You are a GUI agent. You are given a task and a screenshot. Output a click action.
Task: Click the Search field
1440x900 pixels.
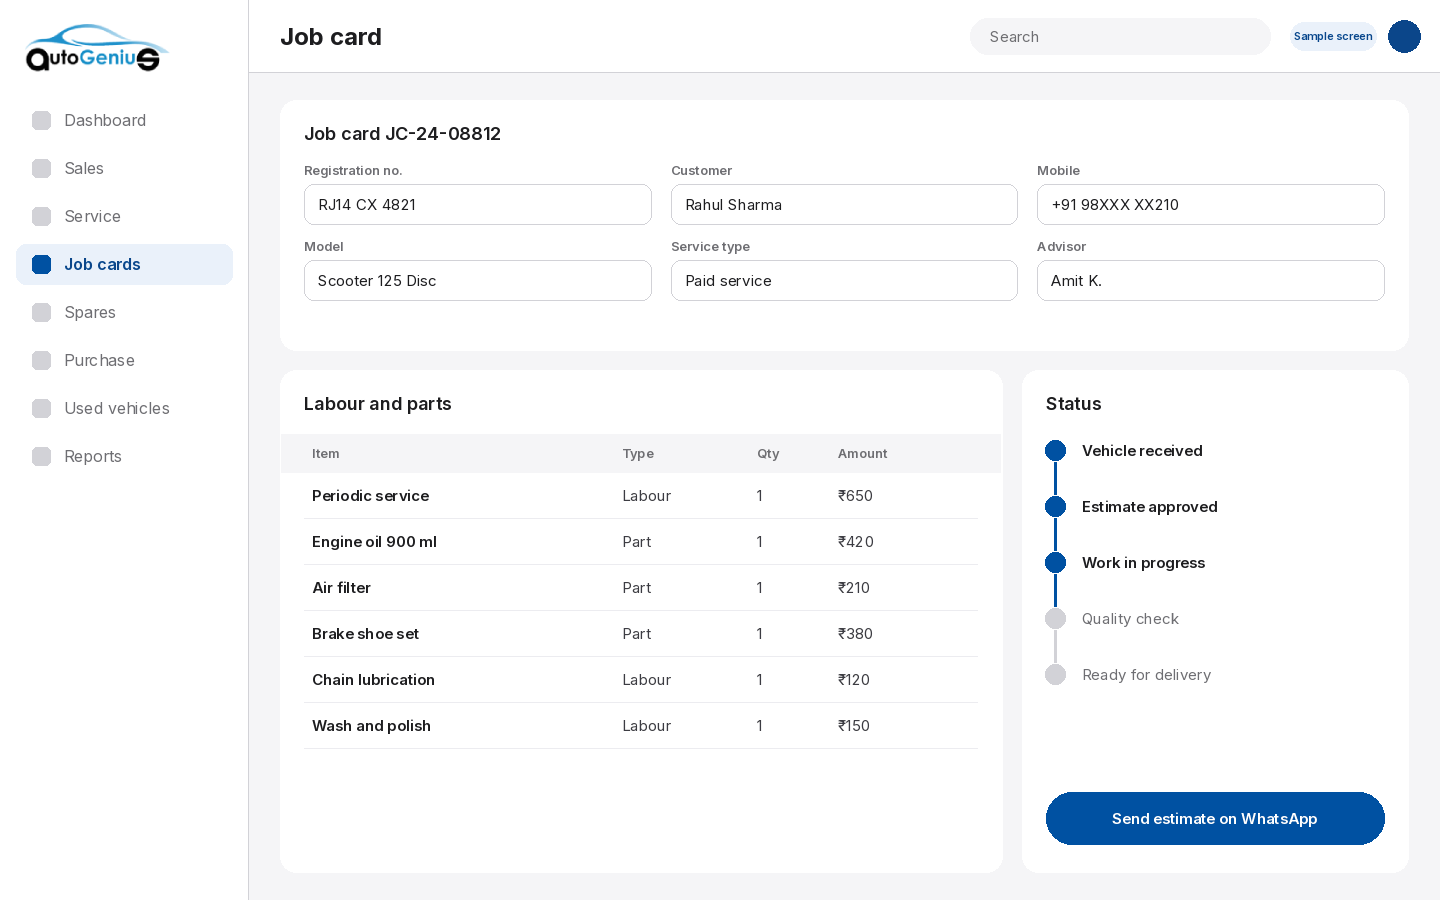click(x=1120, y=36)
